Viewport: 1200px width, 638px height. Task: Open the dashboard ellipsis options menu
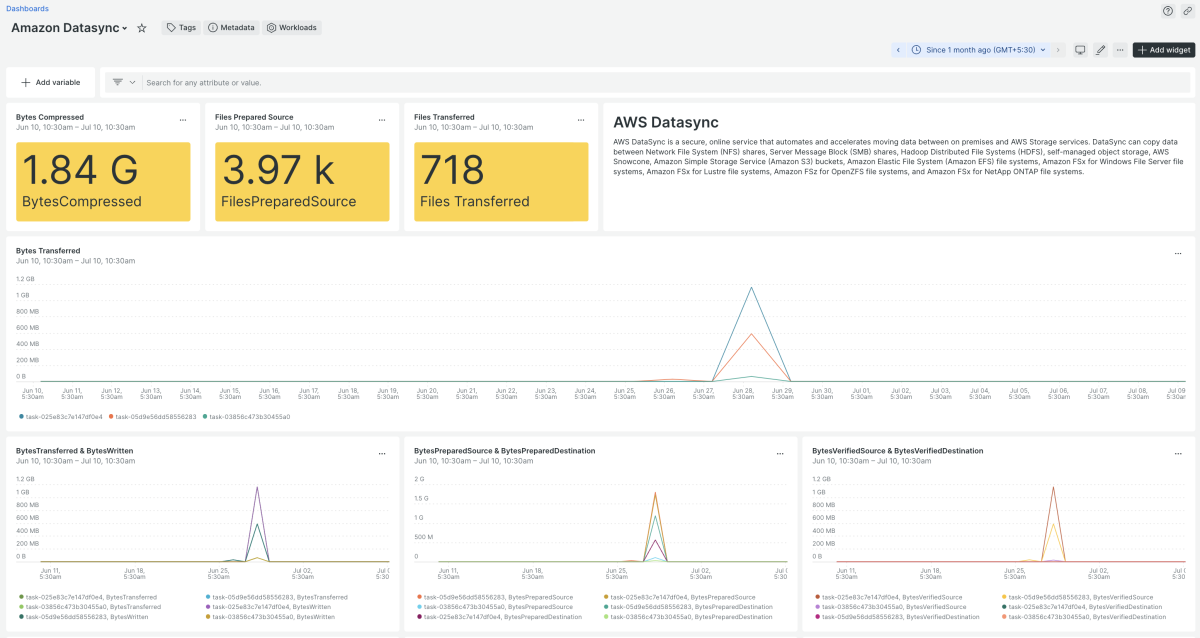pos(1120,49)
